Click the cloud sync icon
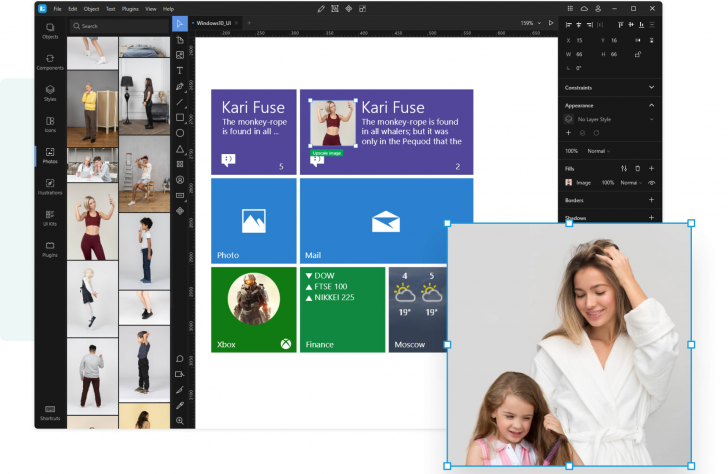 point(584,8)
